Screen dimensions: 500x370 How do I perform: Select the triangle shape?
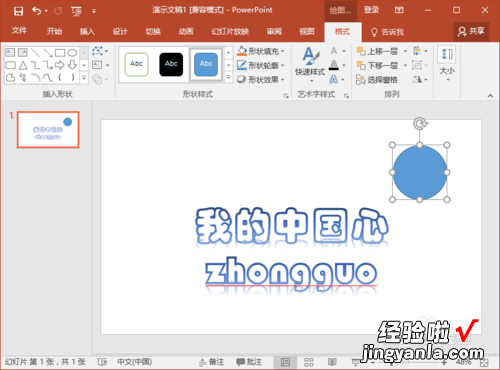(x=23, y=65)
